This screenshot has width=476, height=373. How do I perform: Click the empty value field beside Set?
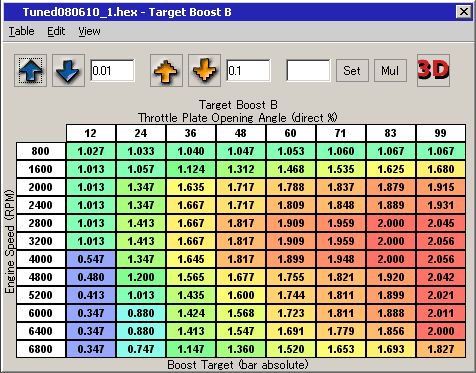308,71
